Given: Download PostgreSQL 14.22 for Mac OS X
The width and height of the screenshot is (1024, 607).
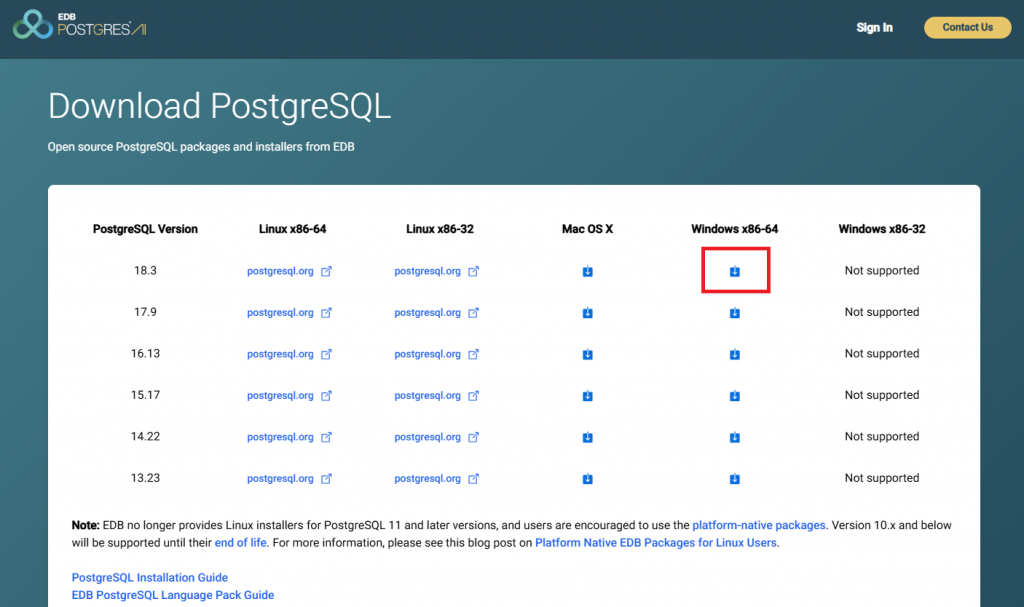Looking at the screenshot, I should pyautogui.click(x=587, y=437).
